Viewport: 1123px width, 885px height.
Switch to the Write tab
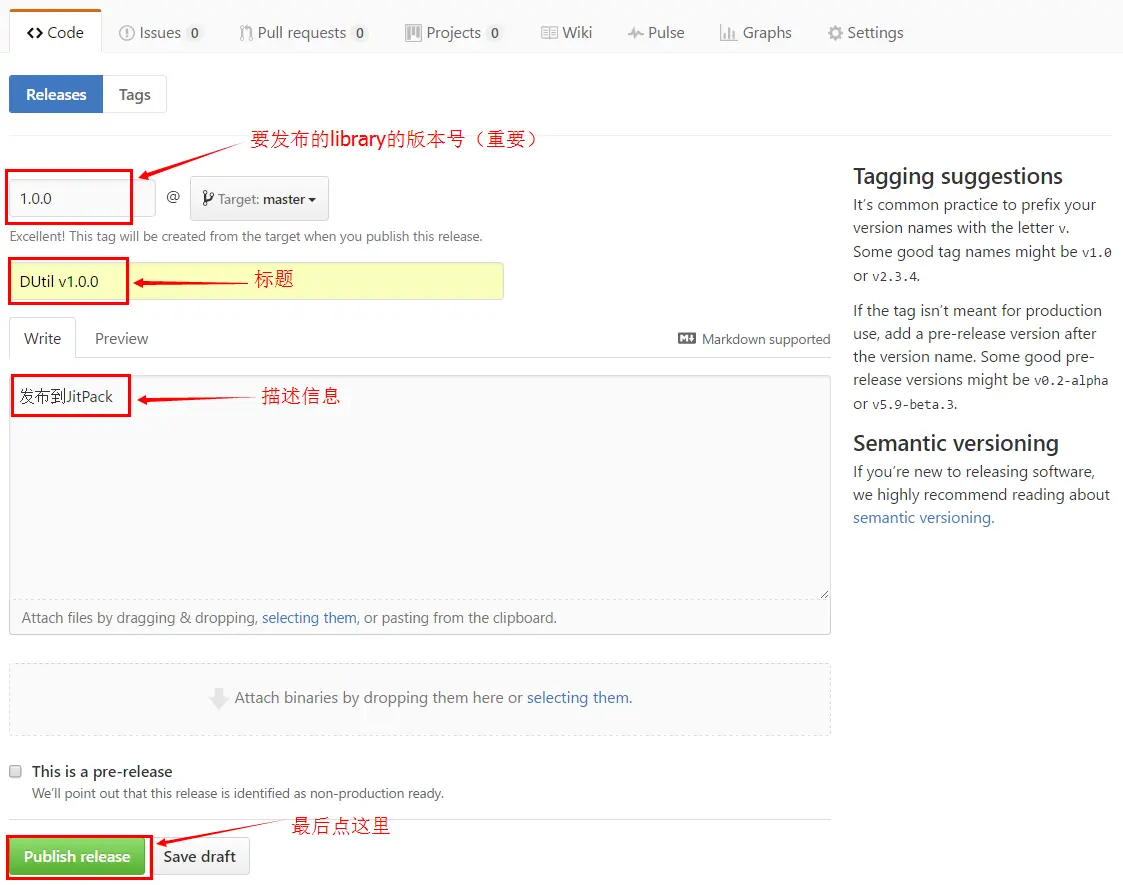[42, 338]
